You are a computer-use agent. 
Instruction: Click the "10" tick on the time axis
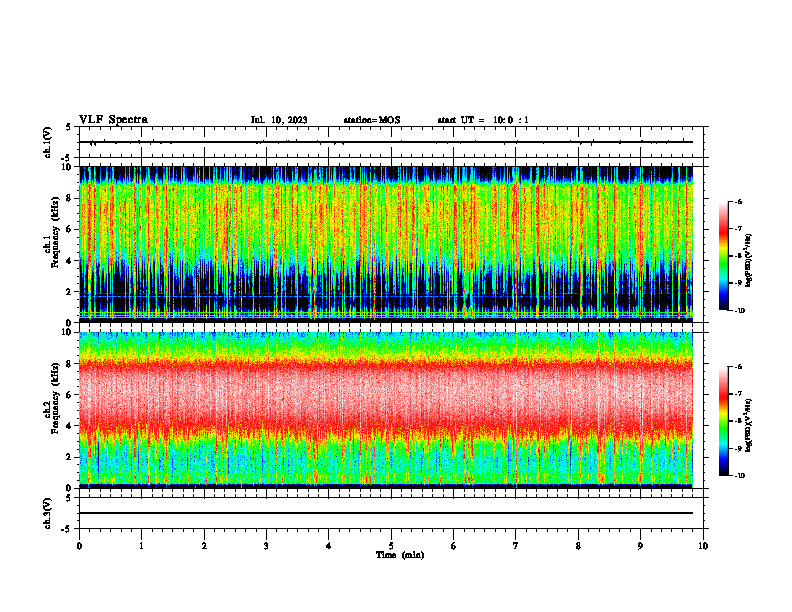click(703, 546)
